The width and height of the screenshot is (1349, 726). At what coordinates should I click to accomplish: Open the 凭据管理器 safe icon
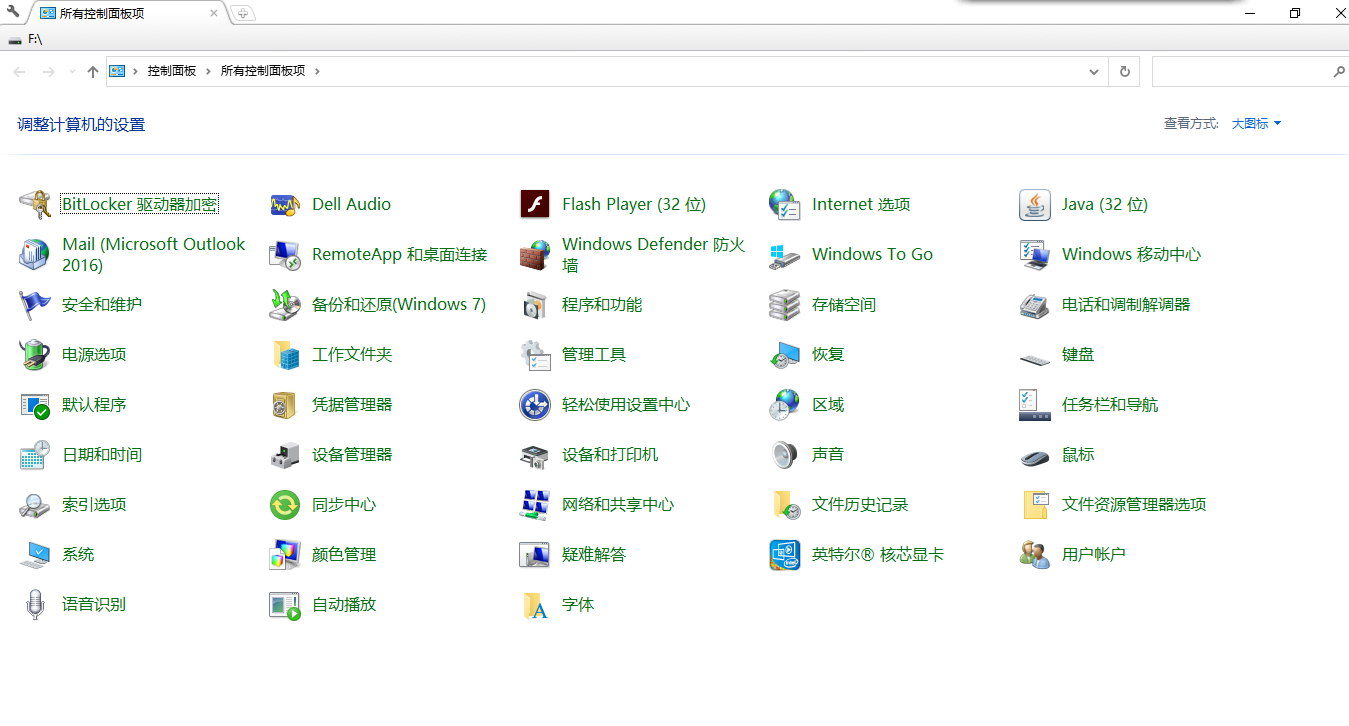(285, 405)
